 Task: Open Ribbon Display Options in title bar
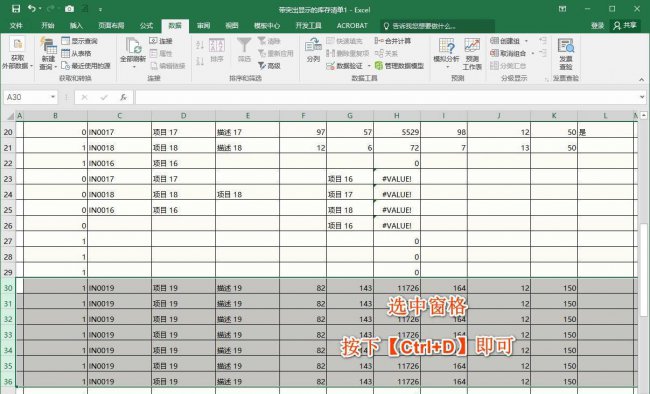[563, 9]
